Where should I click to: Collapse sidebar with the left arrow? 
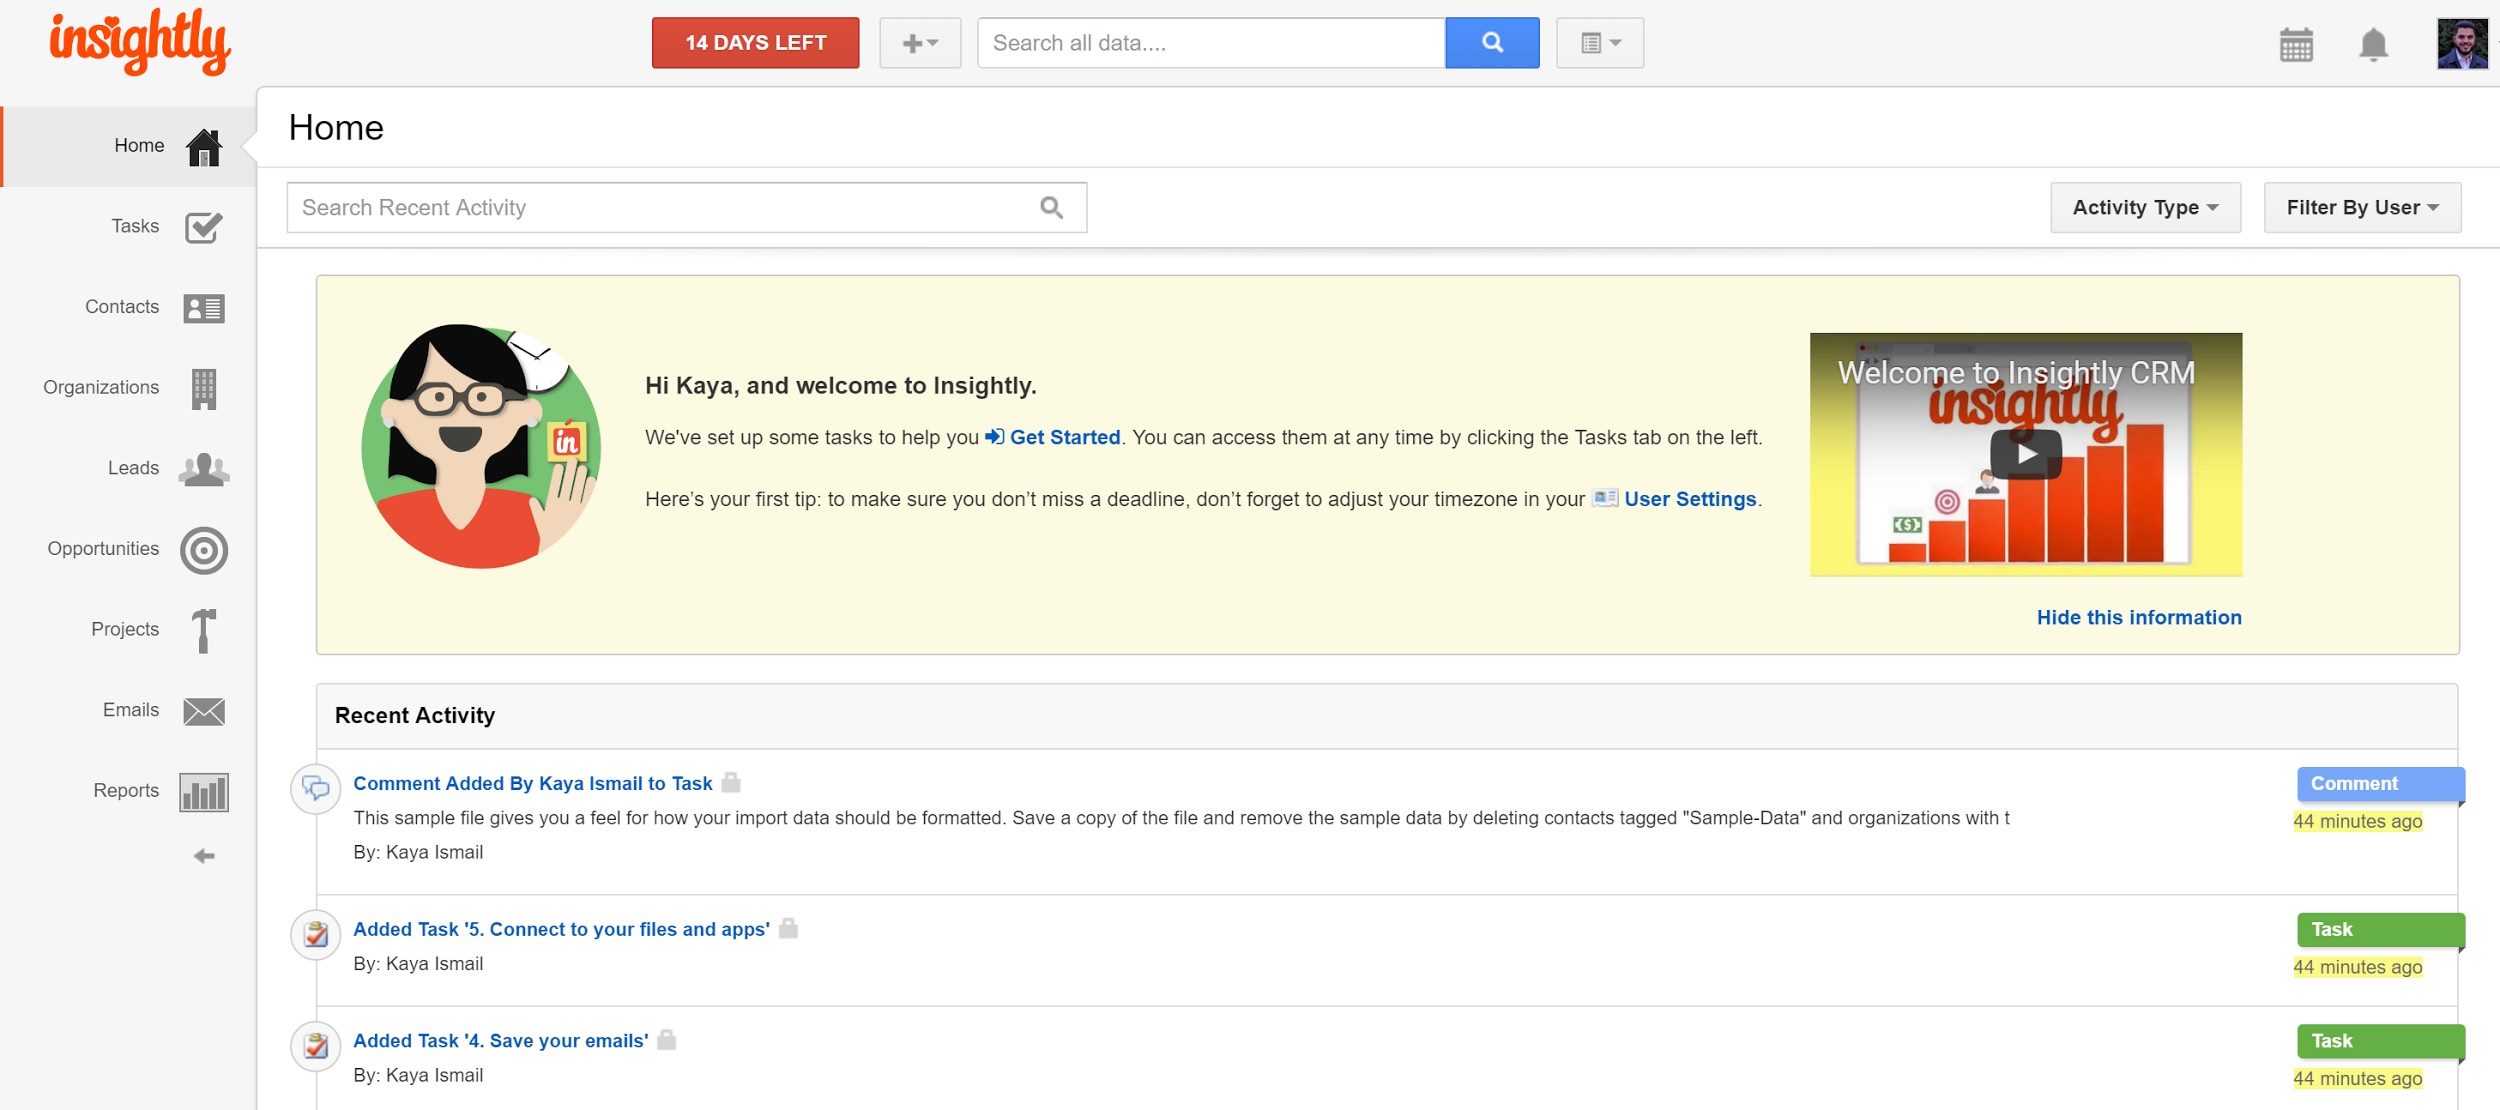click(204, 856)
